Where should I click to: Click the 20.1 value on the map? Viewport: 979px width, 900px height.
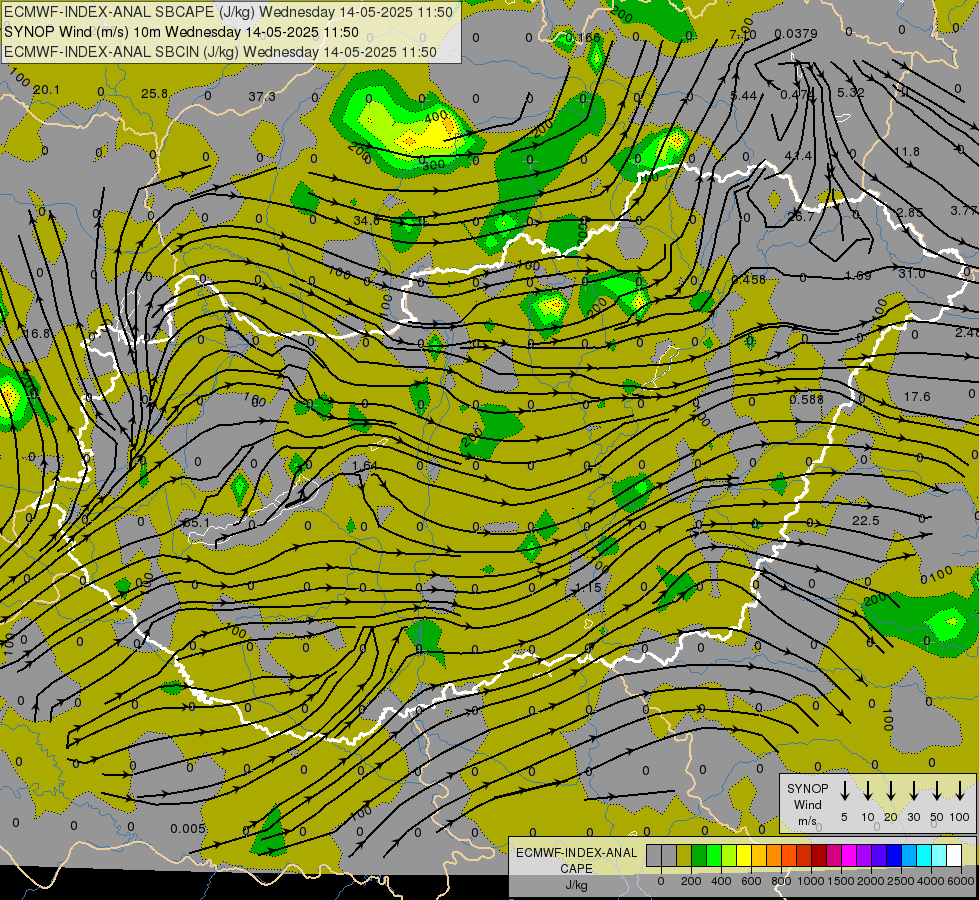coord(46,90)
